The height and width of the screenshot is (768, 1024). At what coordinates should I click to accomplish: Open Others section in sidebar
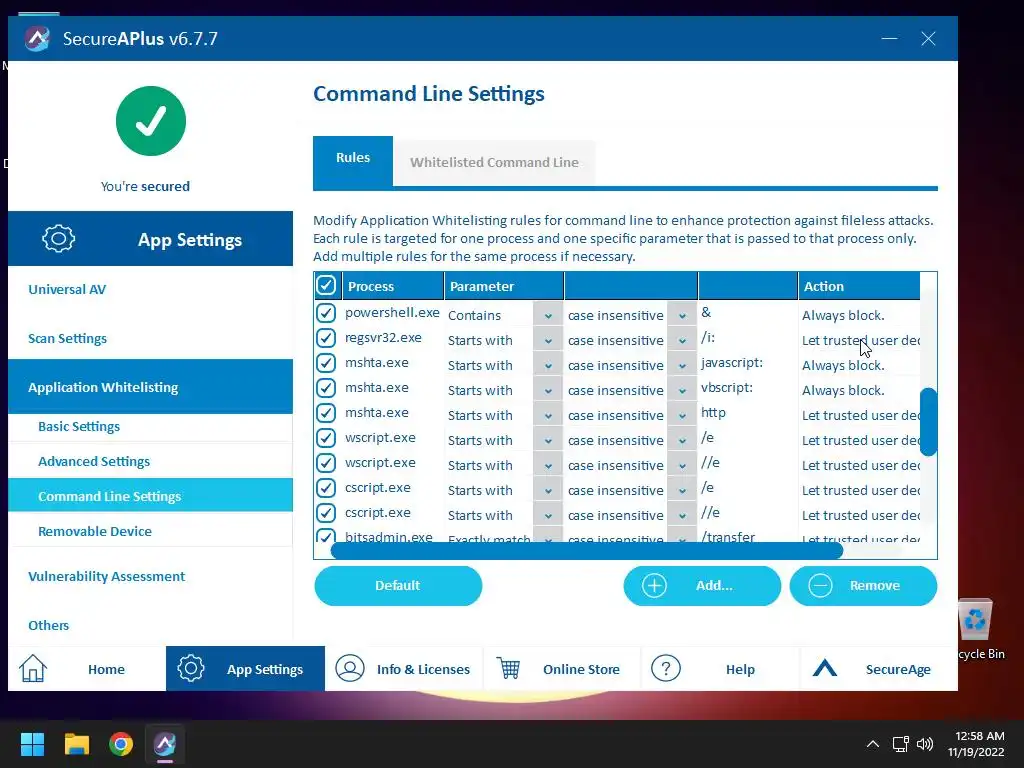point(48,625)
